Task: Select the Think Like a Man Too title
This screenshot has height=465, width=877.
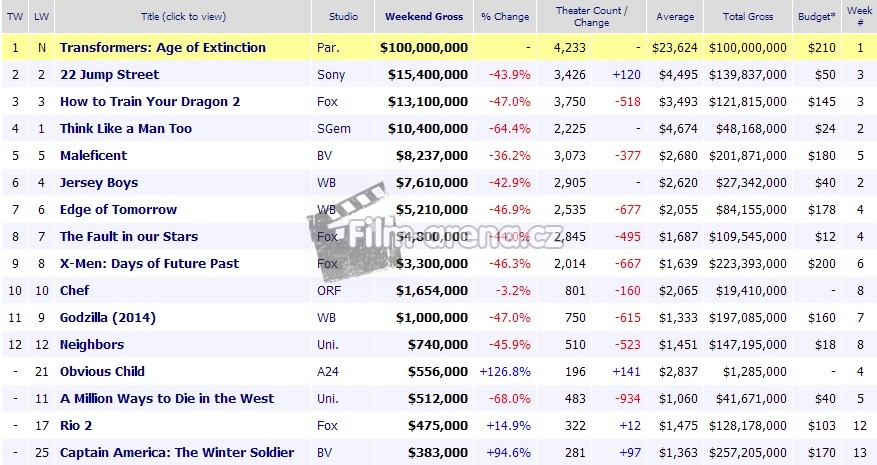Action: coord(125,128)
